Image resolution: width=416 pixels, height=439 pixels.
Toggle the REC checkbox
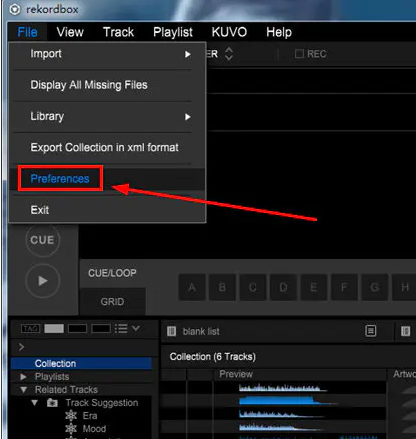tap(299, 54)
